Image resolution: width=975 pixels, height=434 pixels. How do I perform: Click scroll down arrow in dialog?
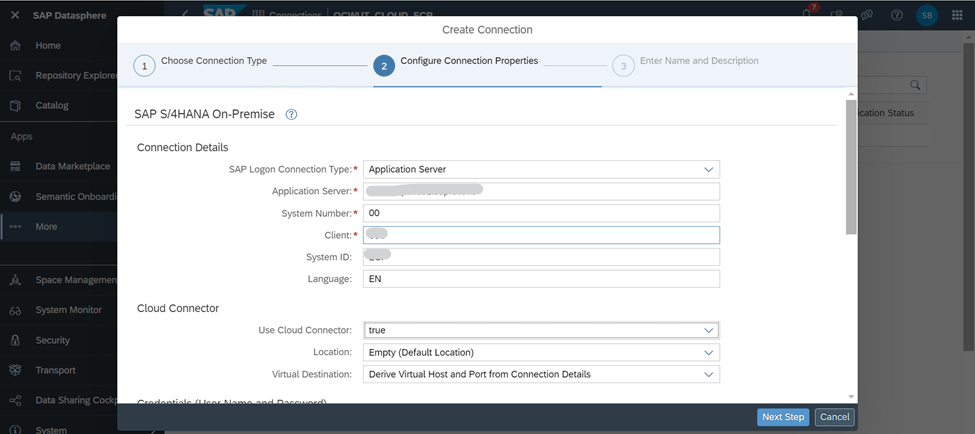[x=851, y=397]
